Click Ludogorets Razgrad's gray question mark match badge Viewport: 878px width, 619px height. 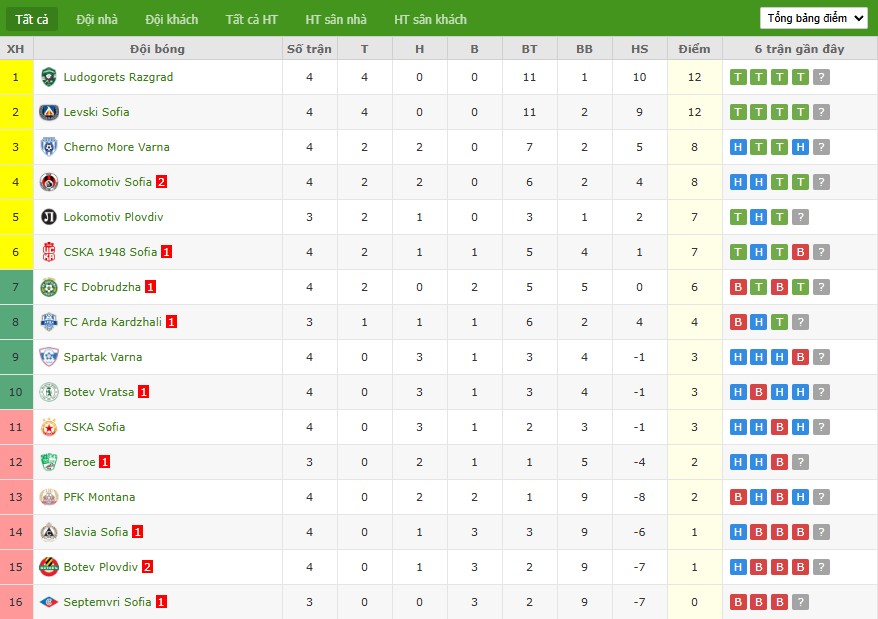point(821,77)
